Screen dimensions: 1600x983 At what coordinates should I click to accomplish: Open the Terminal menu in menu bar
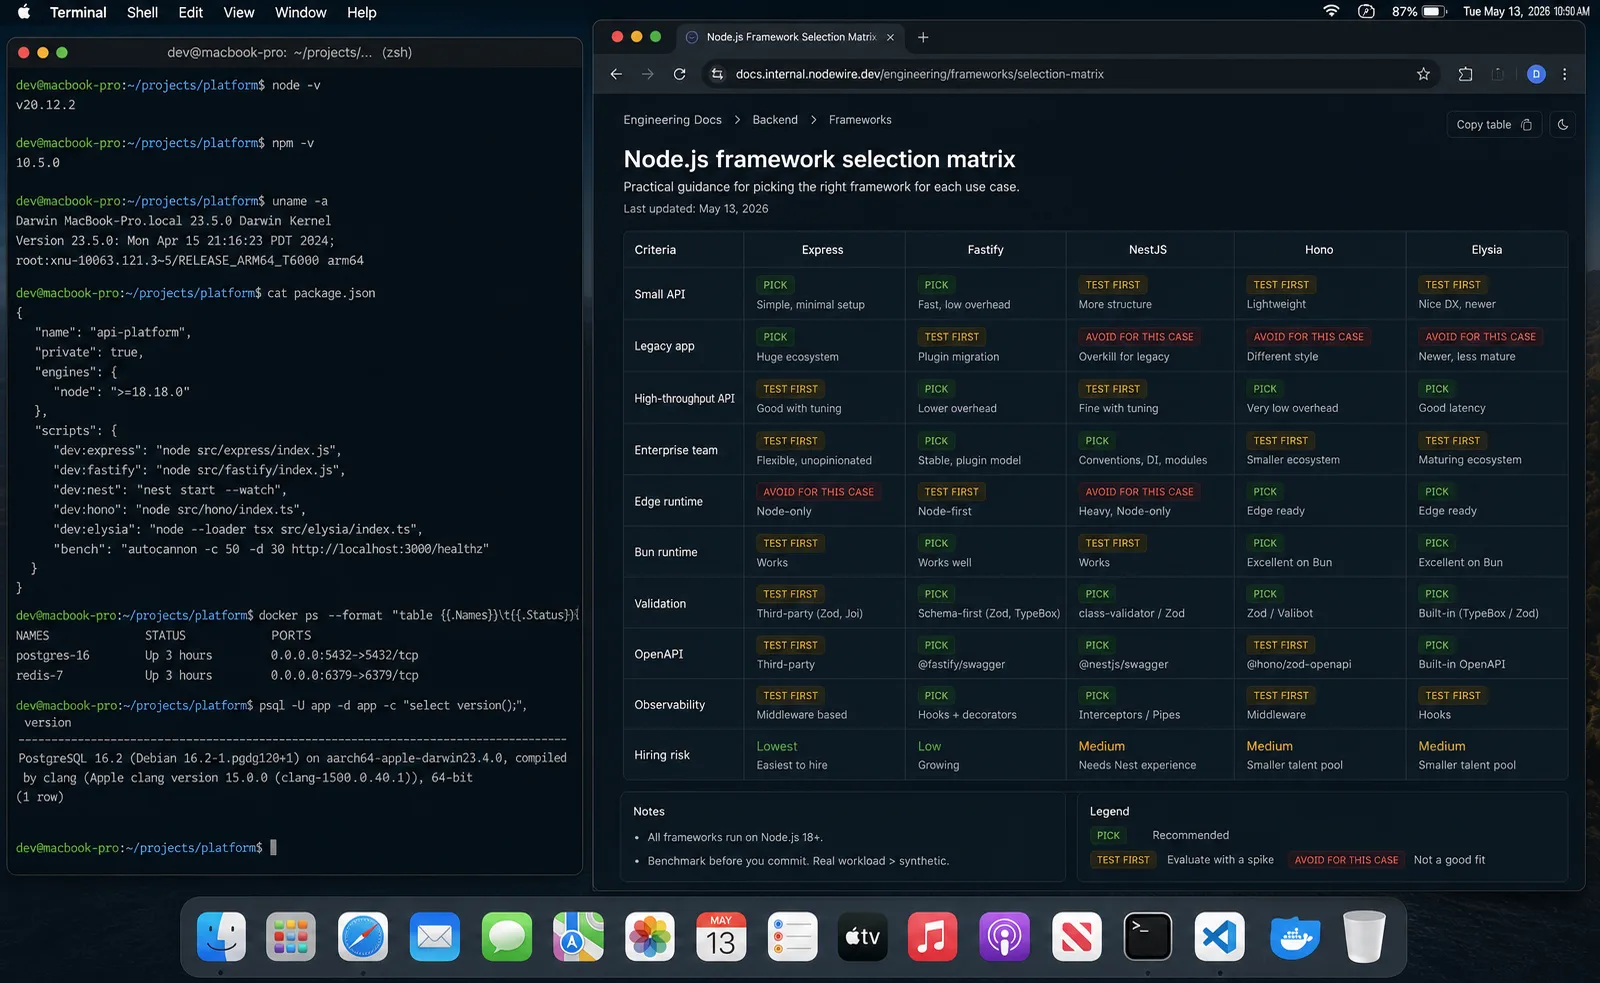pyautogui.click(x=78, y=12)
